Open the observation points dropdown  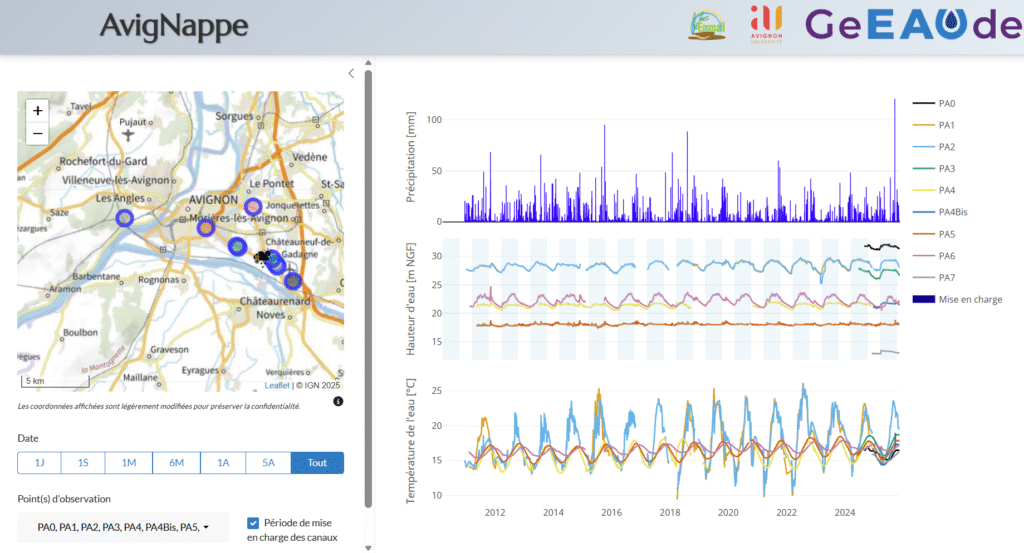123,527
